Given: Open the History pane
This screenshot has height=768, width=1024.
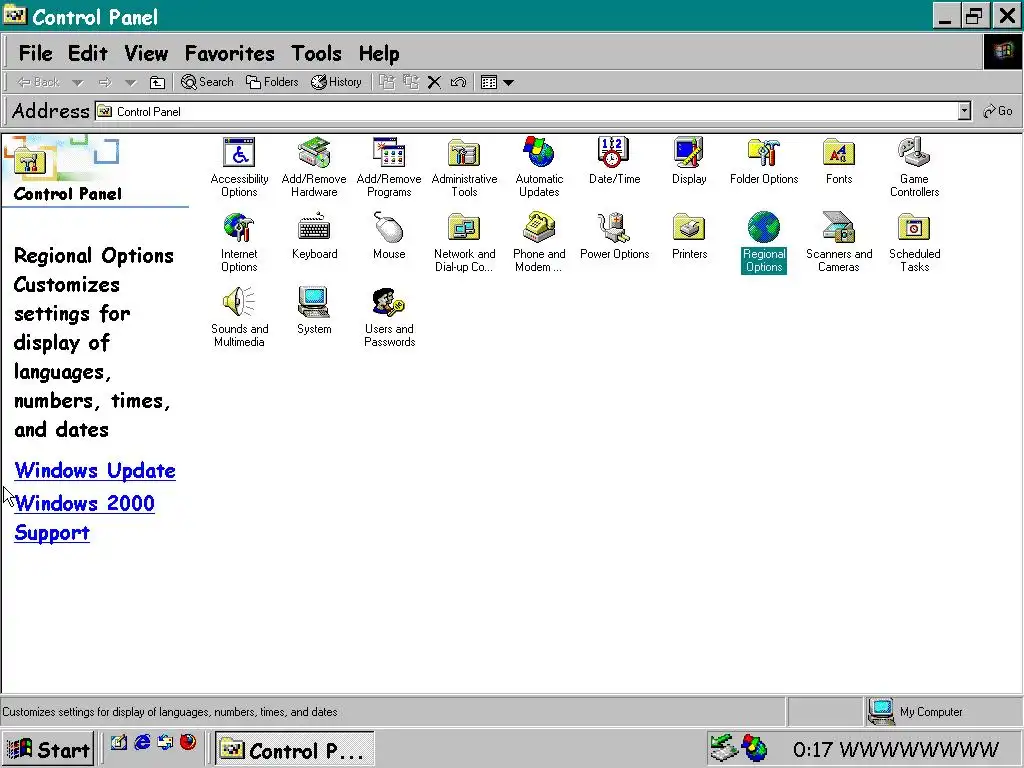Looking at the screenshot, I should 336,82.
